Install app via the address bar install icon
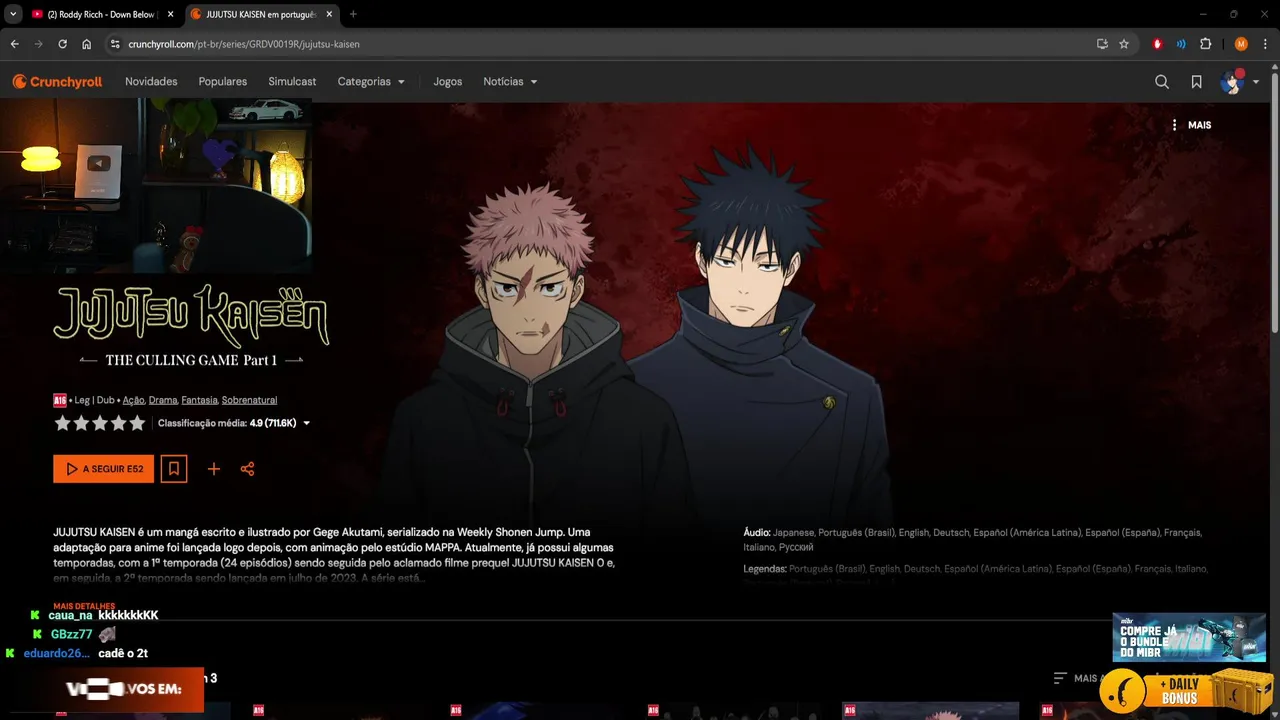Viewport: 1280px width, 720px height. (1102, 44)
